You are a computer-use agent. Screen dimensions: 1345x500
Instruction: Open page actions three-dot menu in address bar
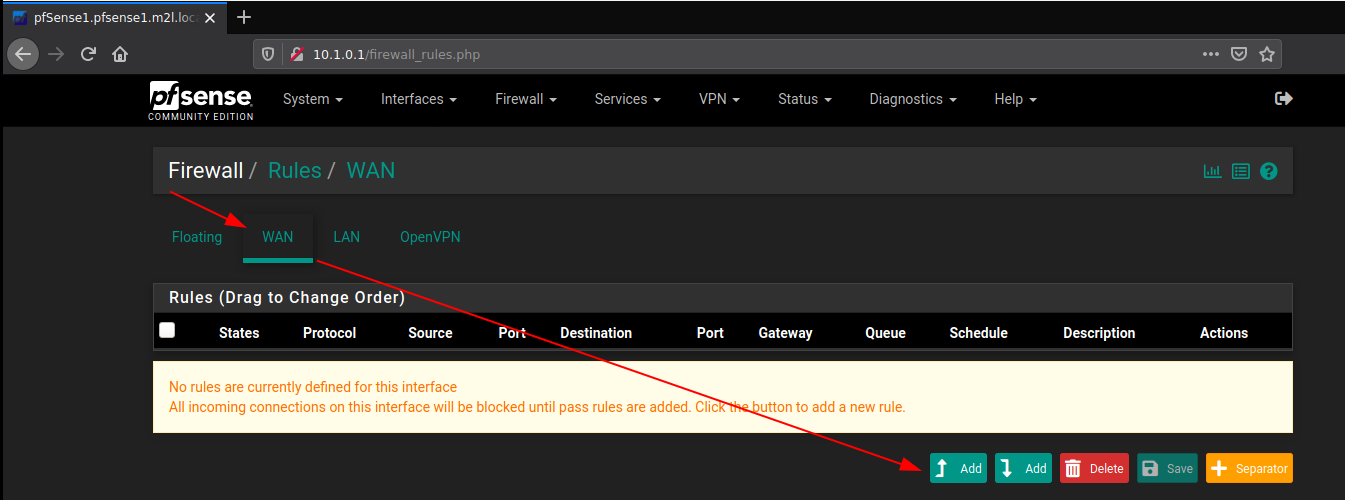(x=1211, y=54)
